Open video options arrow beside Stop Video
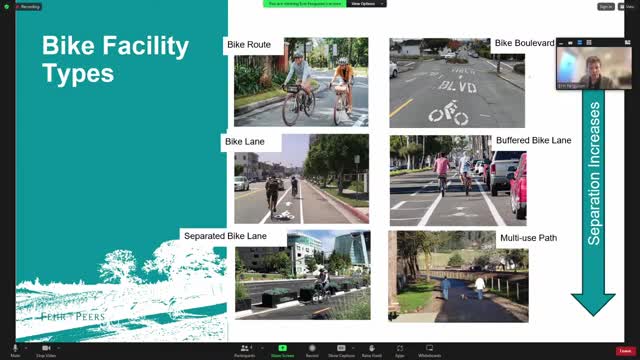This screenshot has height=360, width=640. pyautogui.click(x=59, y=348)
